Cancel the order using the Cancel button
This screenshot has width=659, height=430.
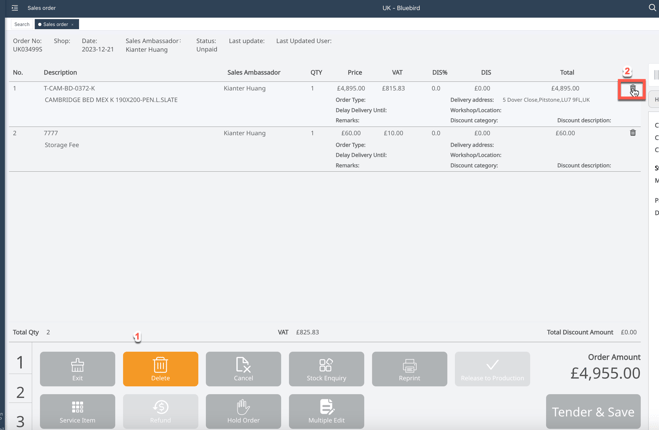click(x=243, y=369)
